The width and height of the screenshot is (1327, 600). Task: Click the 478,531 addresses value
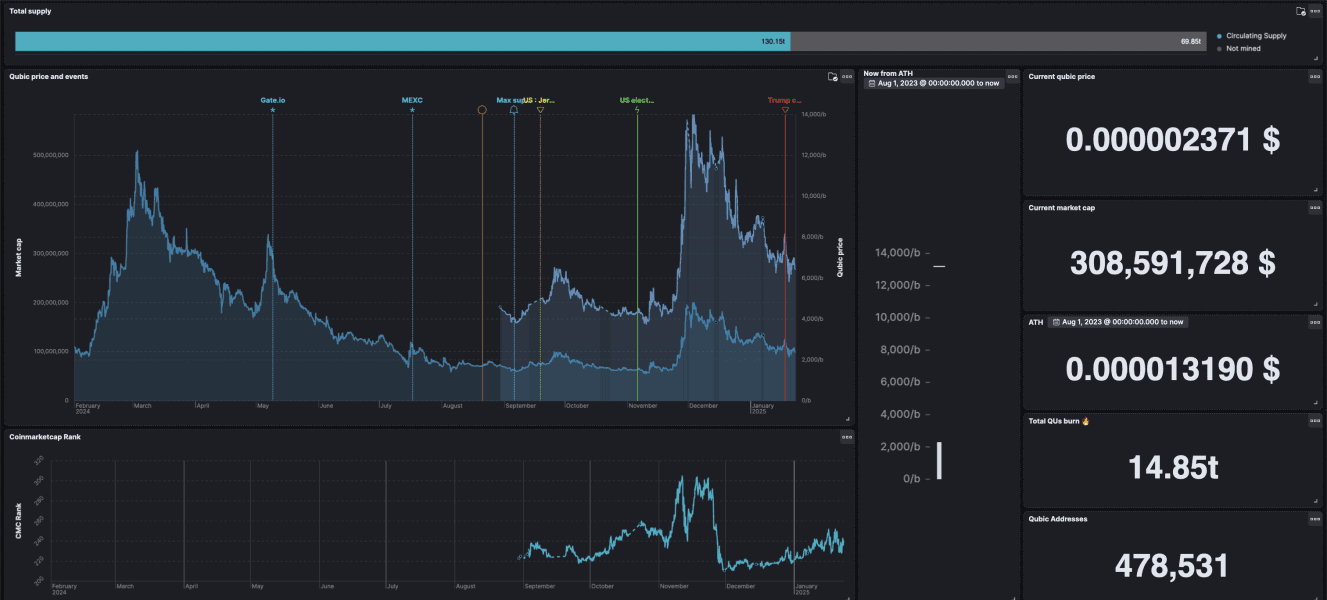click(x=1172, y=566)
